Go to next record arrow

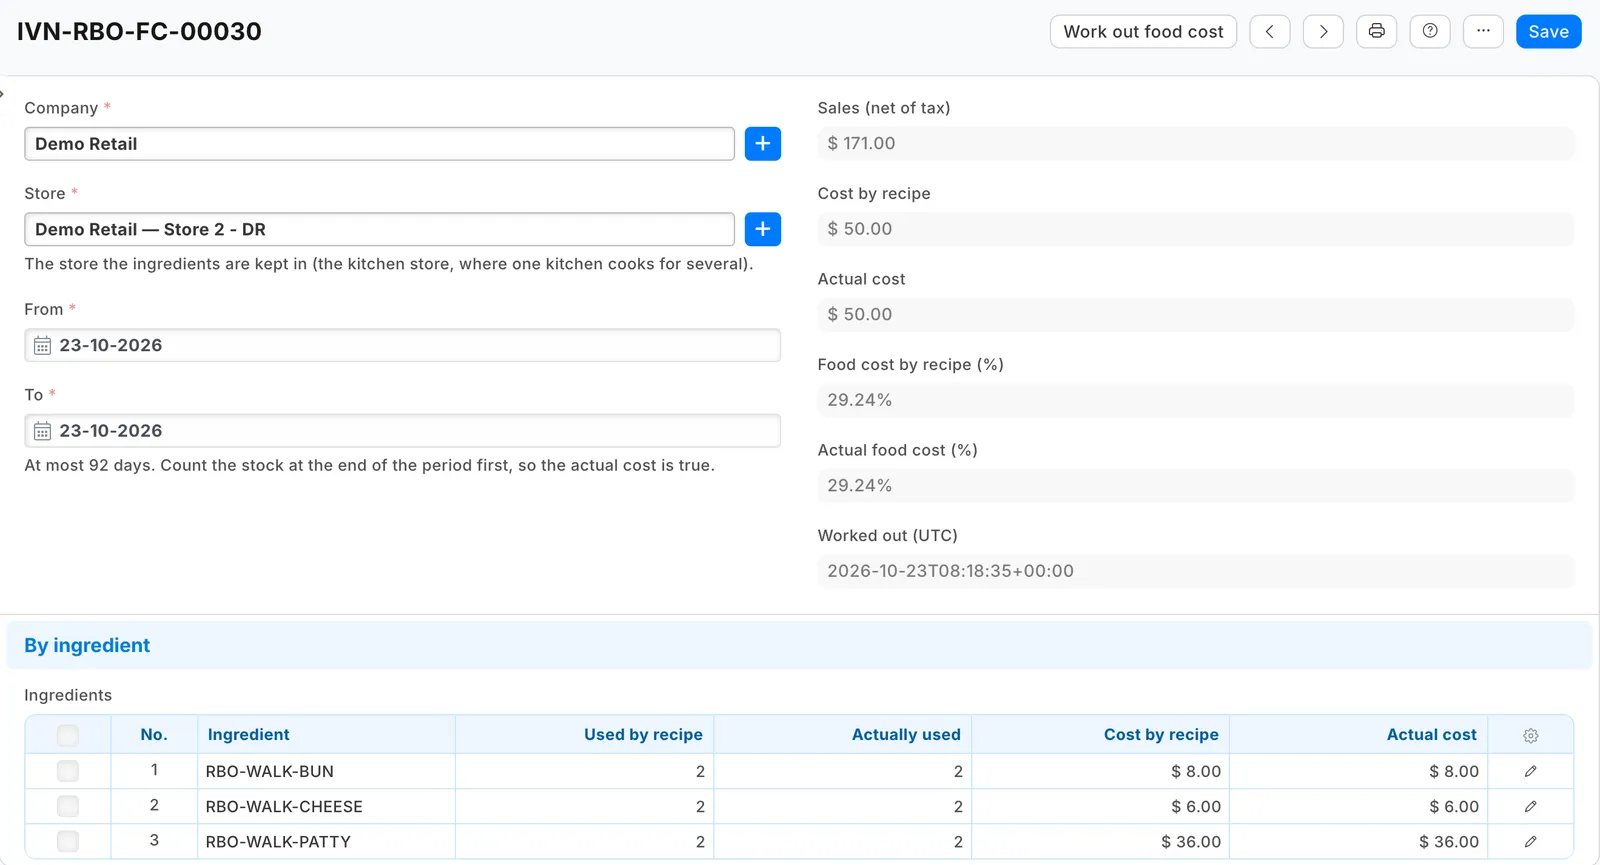(x=1323, y=32)
